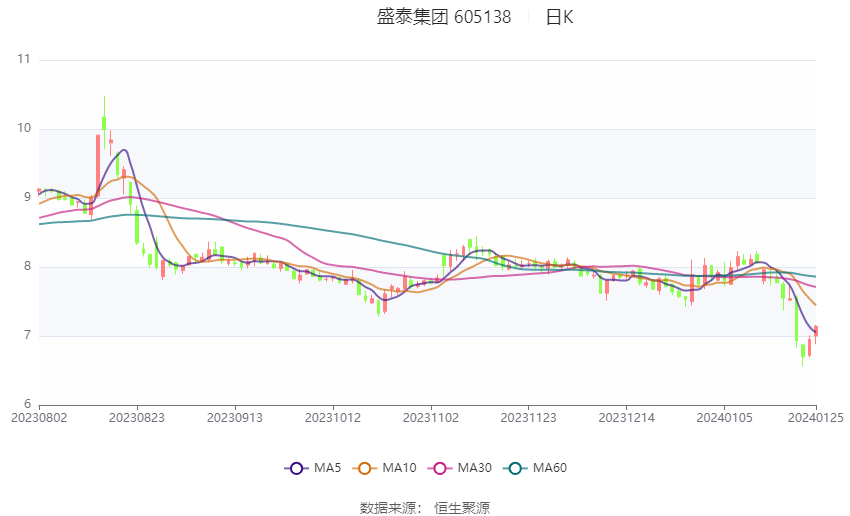Click the x-axis date 20230913
The height and width of the screenshot is (516, 850).
[x=235, y=418]
